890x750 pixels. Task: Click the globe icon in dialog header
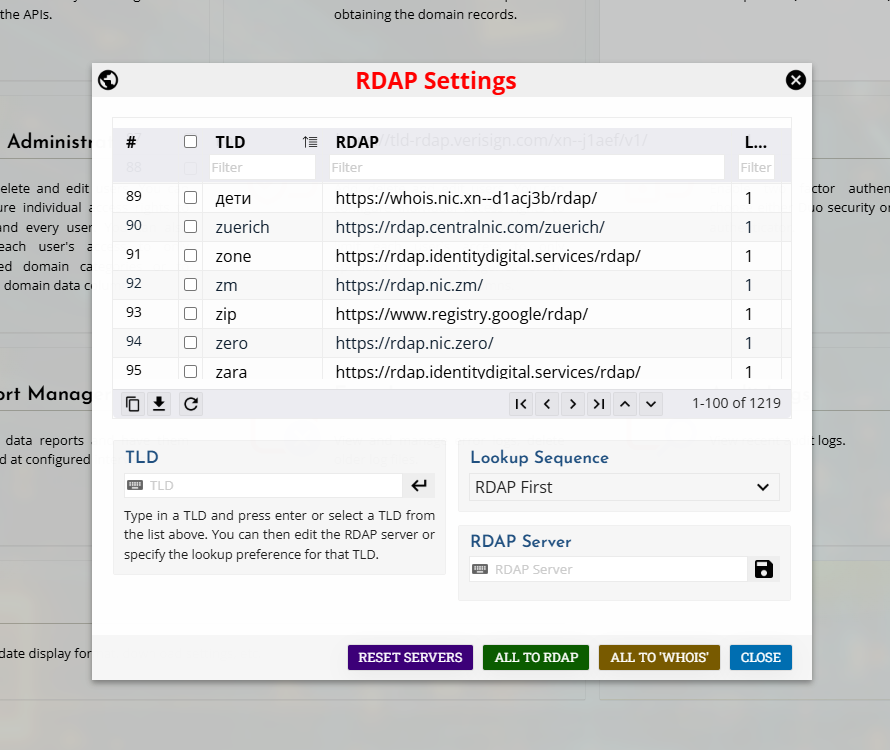108,80
